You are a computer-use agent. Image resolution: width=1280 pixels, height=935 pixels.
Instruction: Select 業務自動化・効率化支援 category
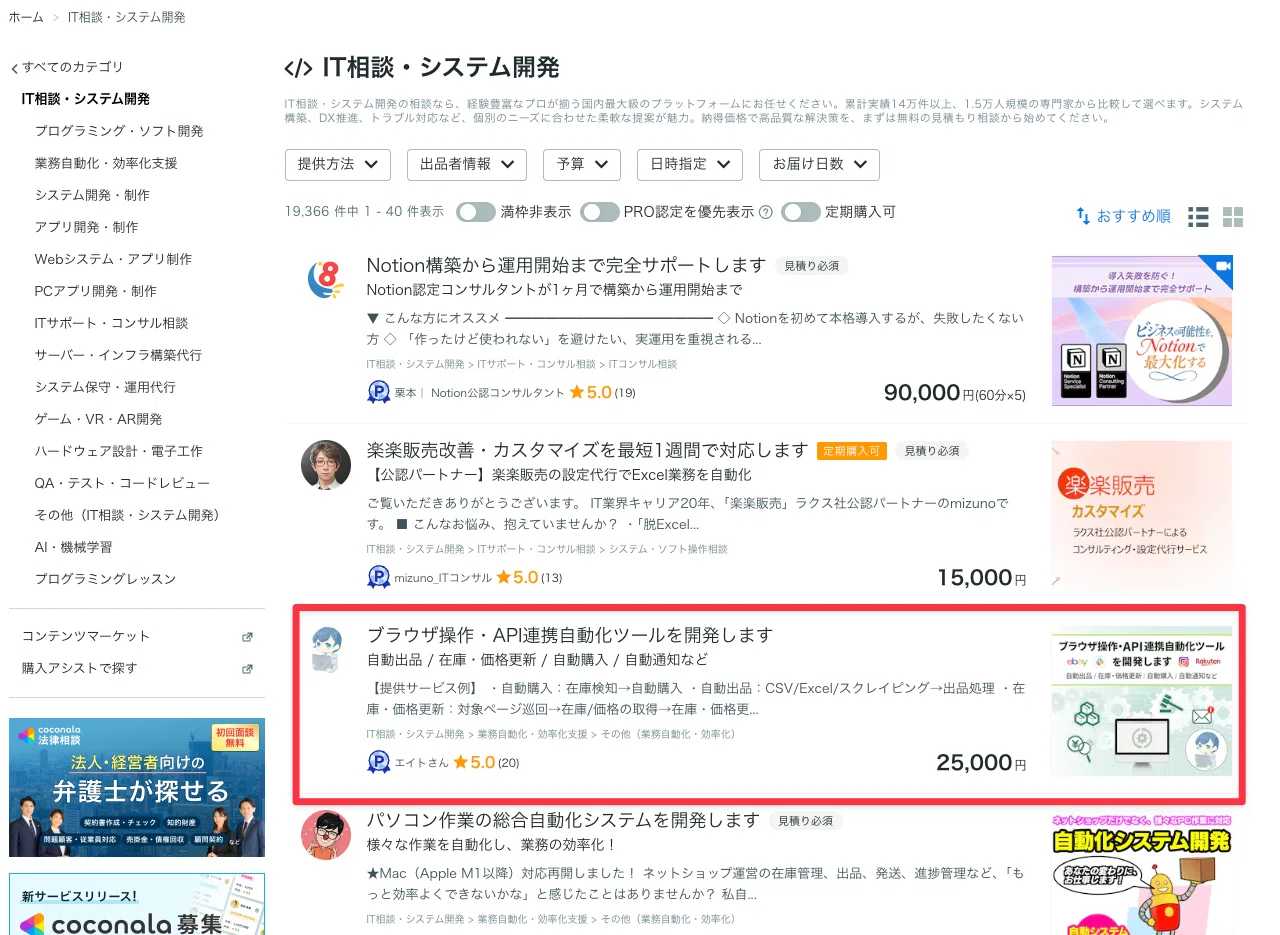coord(106,163)
